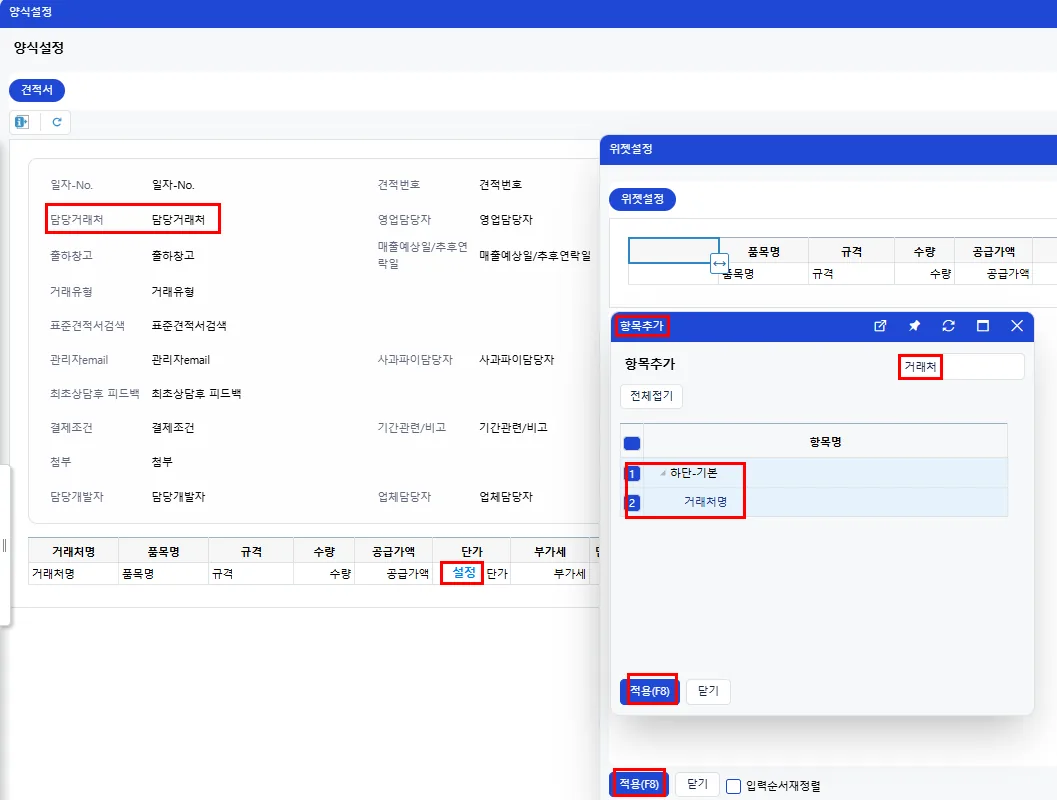Click the empty first header cell in the 위젯설정 grid

[673, 251]
